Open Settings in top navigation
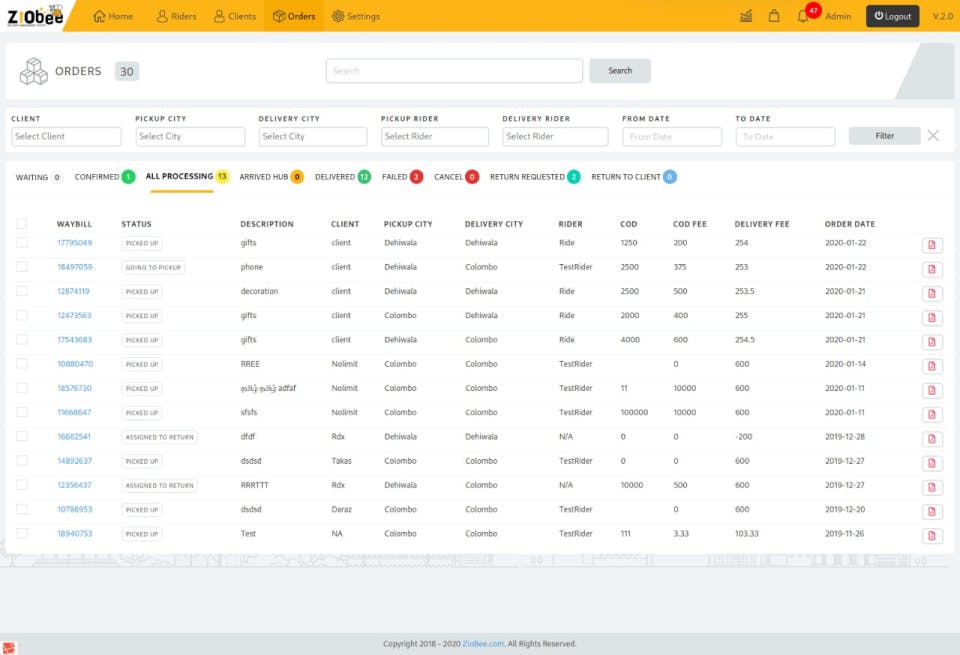Screen dimensions: 960x655 [x=356, y=17]
